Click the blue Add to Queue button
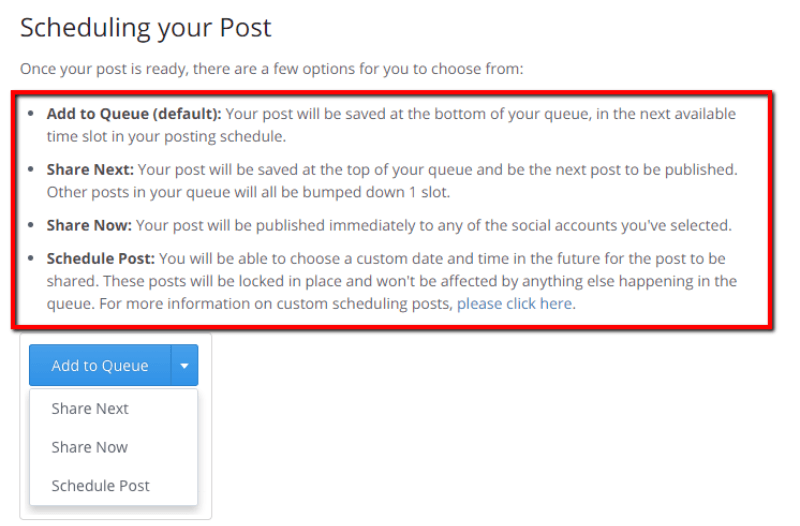Image resolution: width=800 pixels, height=526 pixels. click(100, 366)
